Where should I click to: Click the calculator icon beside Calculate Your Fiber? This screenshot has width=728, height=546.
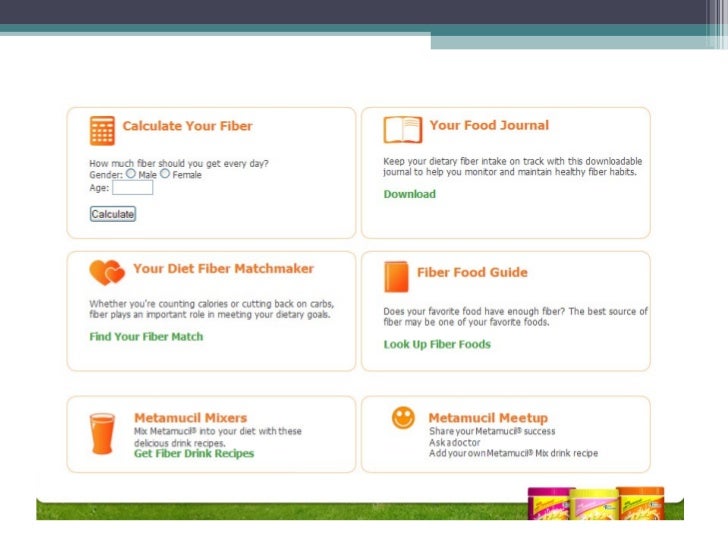click(102, 131)
